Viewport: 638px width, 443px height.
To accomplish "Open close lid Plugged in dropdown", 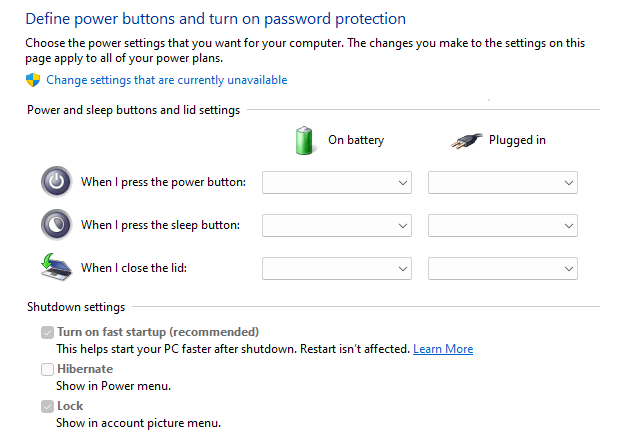I will pyautogui.click(x=503, y=268).
